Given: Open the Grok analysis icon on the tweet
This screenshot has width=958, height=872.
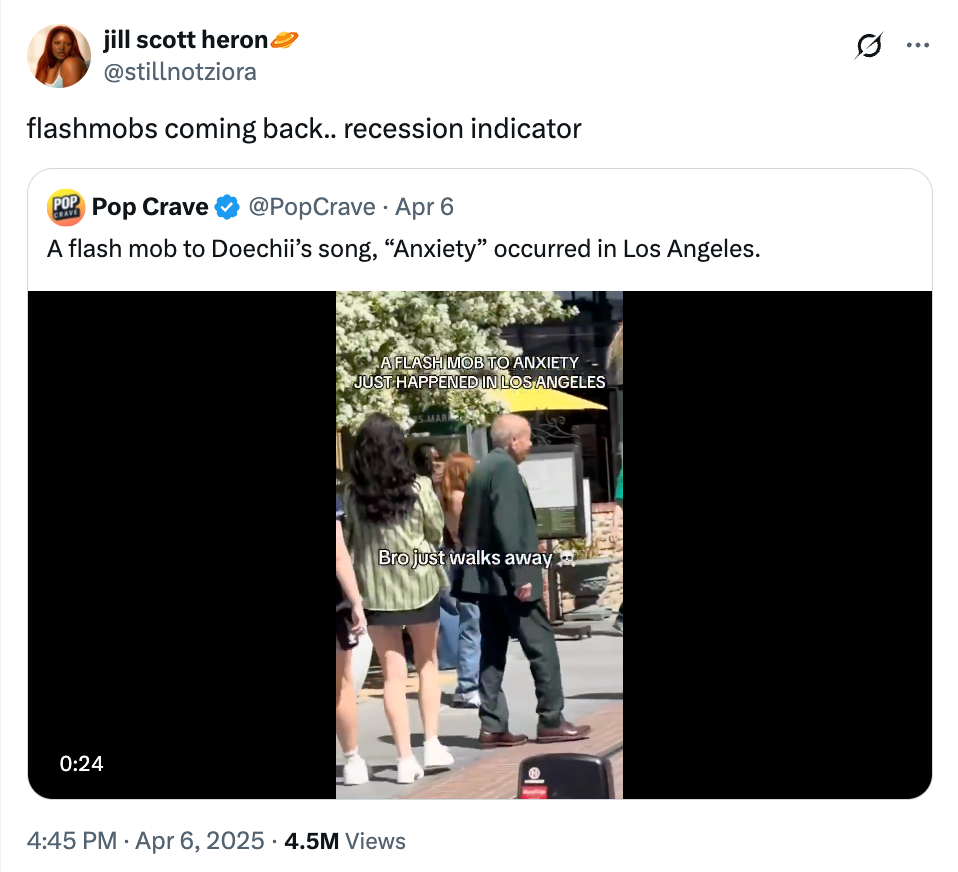Looking at the screenshot, I should pyautogui.click(x=868, y=46).
